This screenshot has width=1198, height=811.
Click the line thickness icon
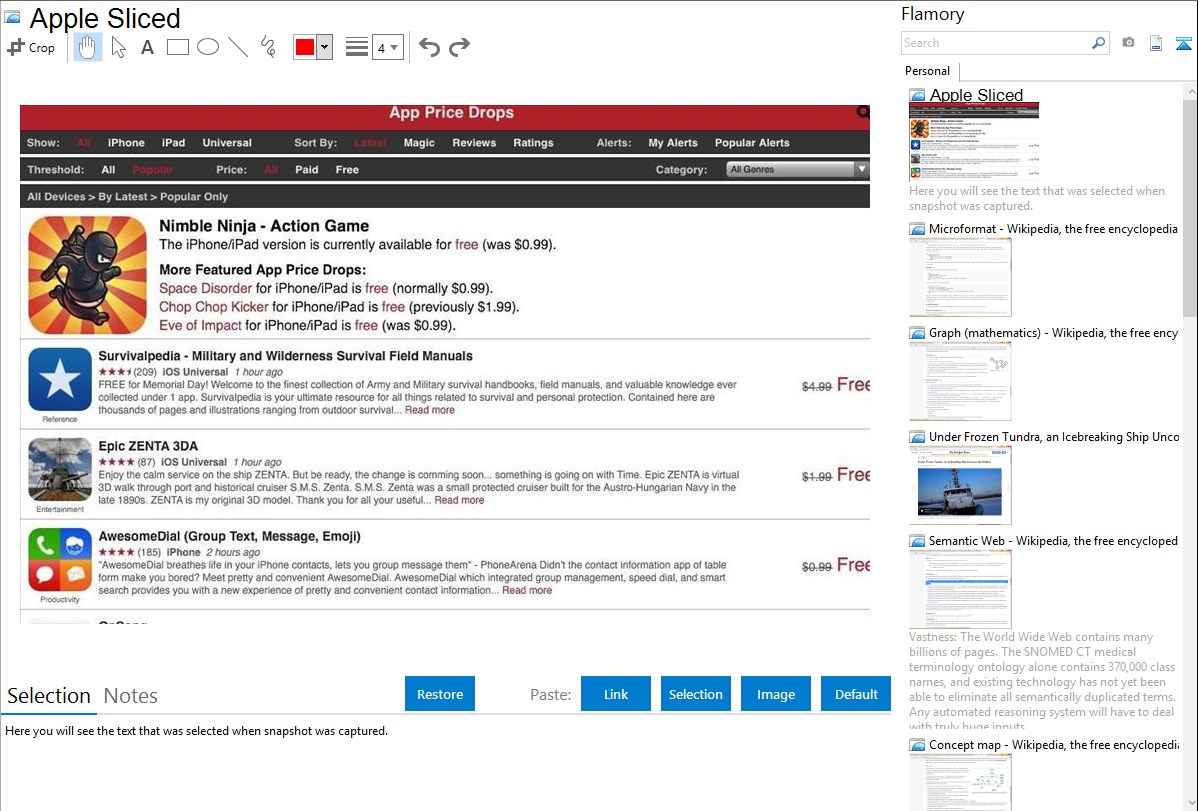357,47
